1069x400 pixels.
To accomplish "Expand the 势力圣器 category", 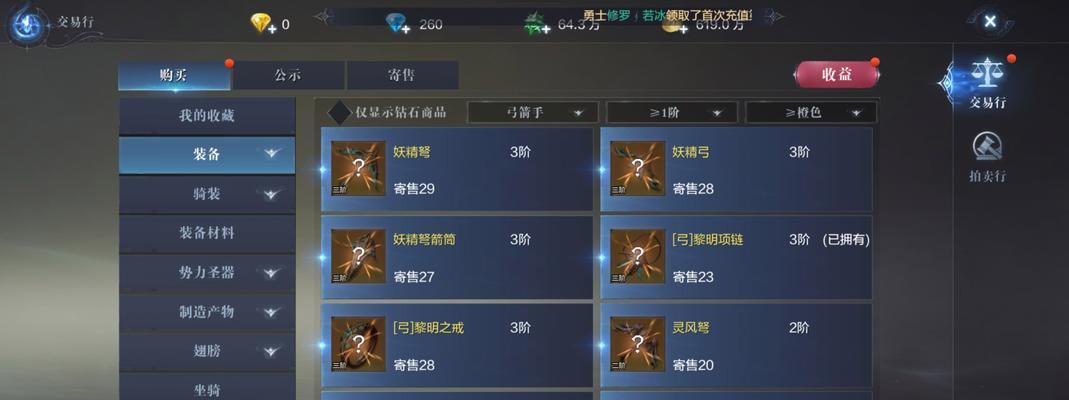I will tap(207, 273).
